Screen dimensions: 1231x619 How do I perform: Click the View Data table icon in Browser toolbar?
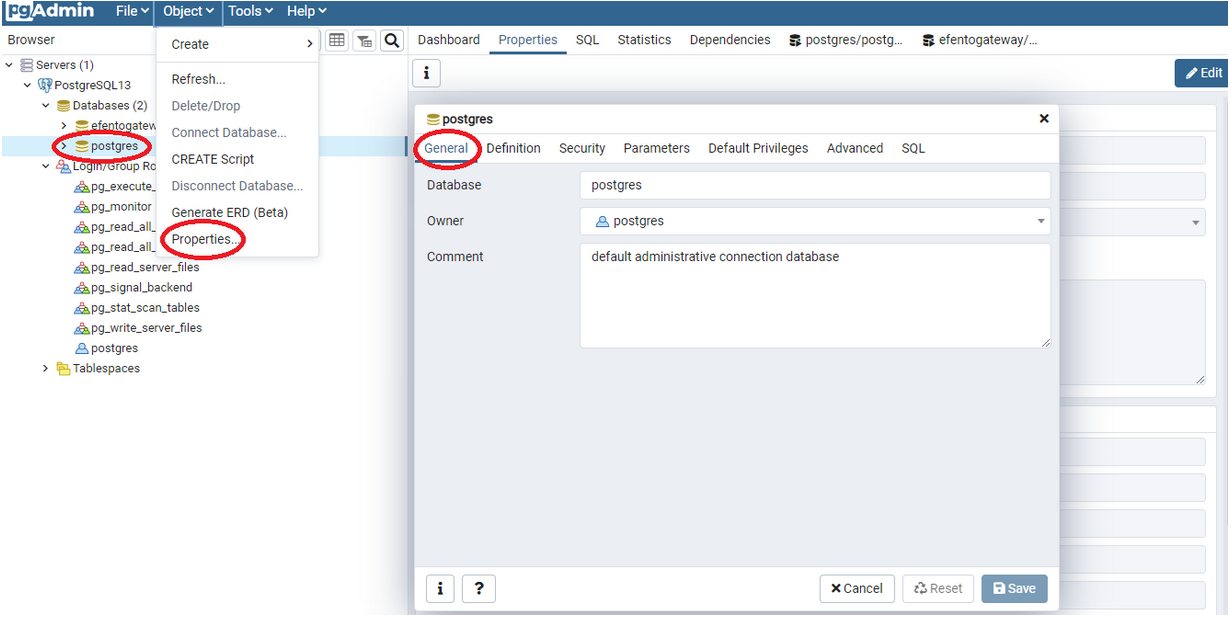click(x=337, y=40)
